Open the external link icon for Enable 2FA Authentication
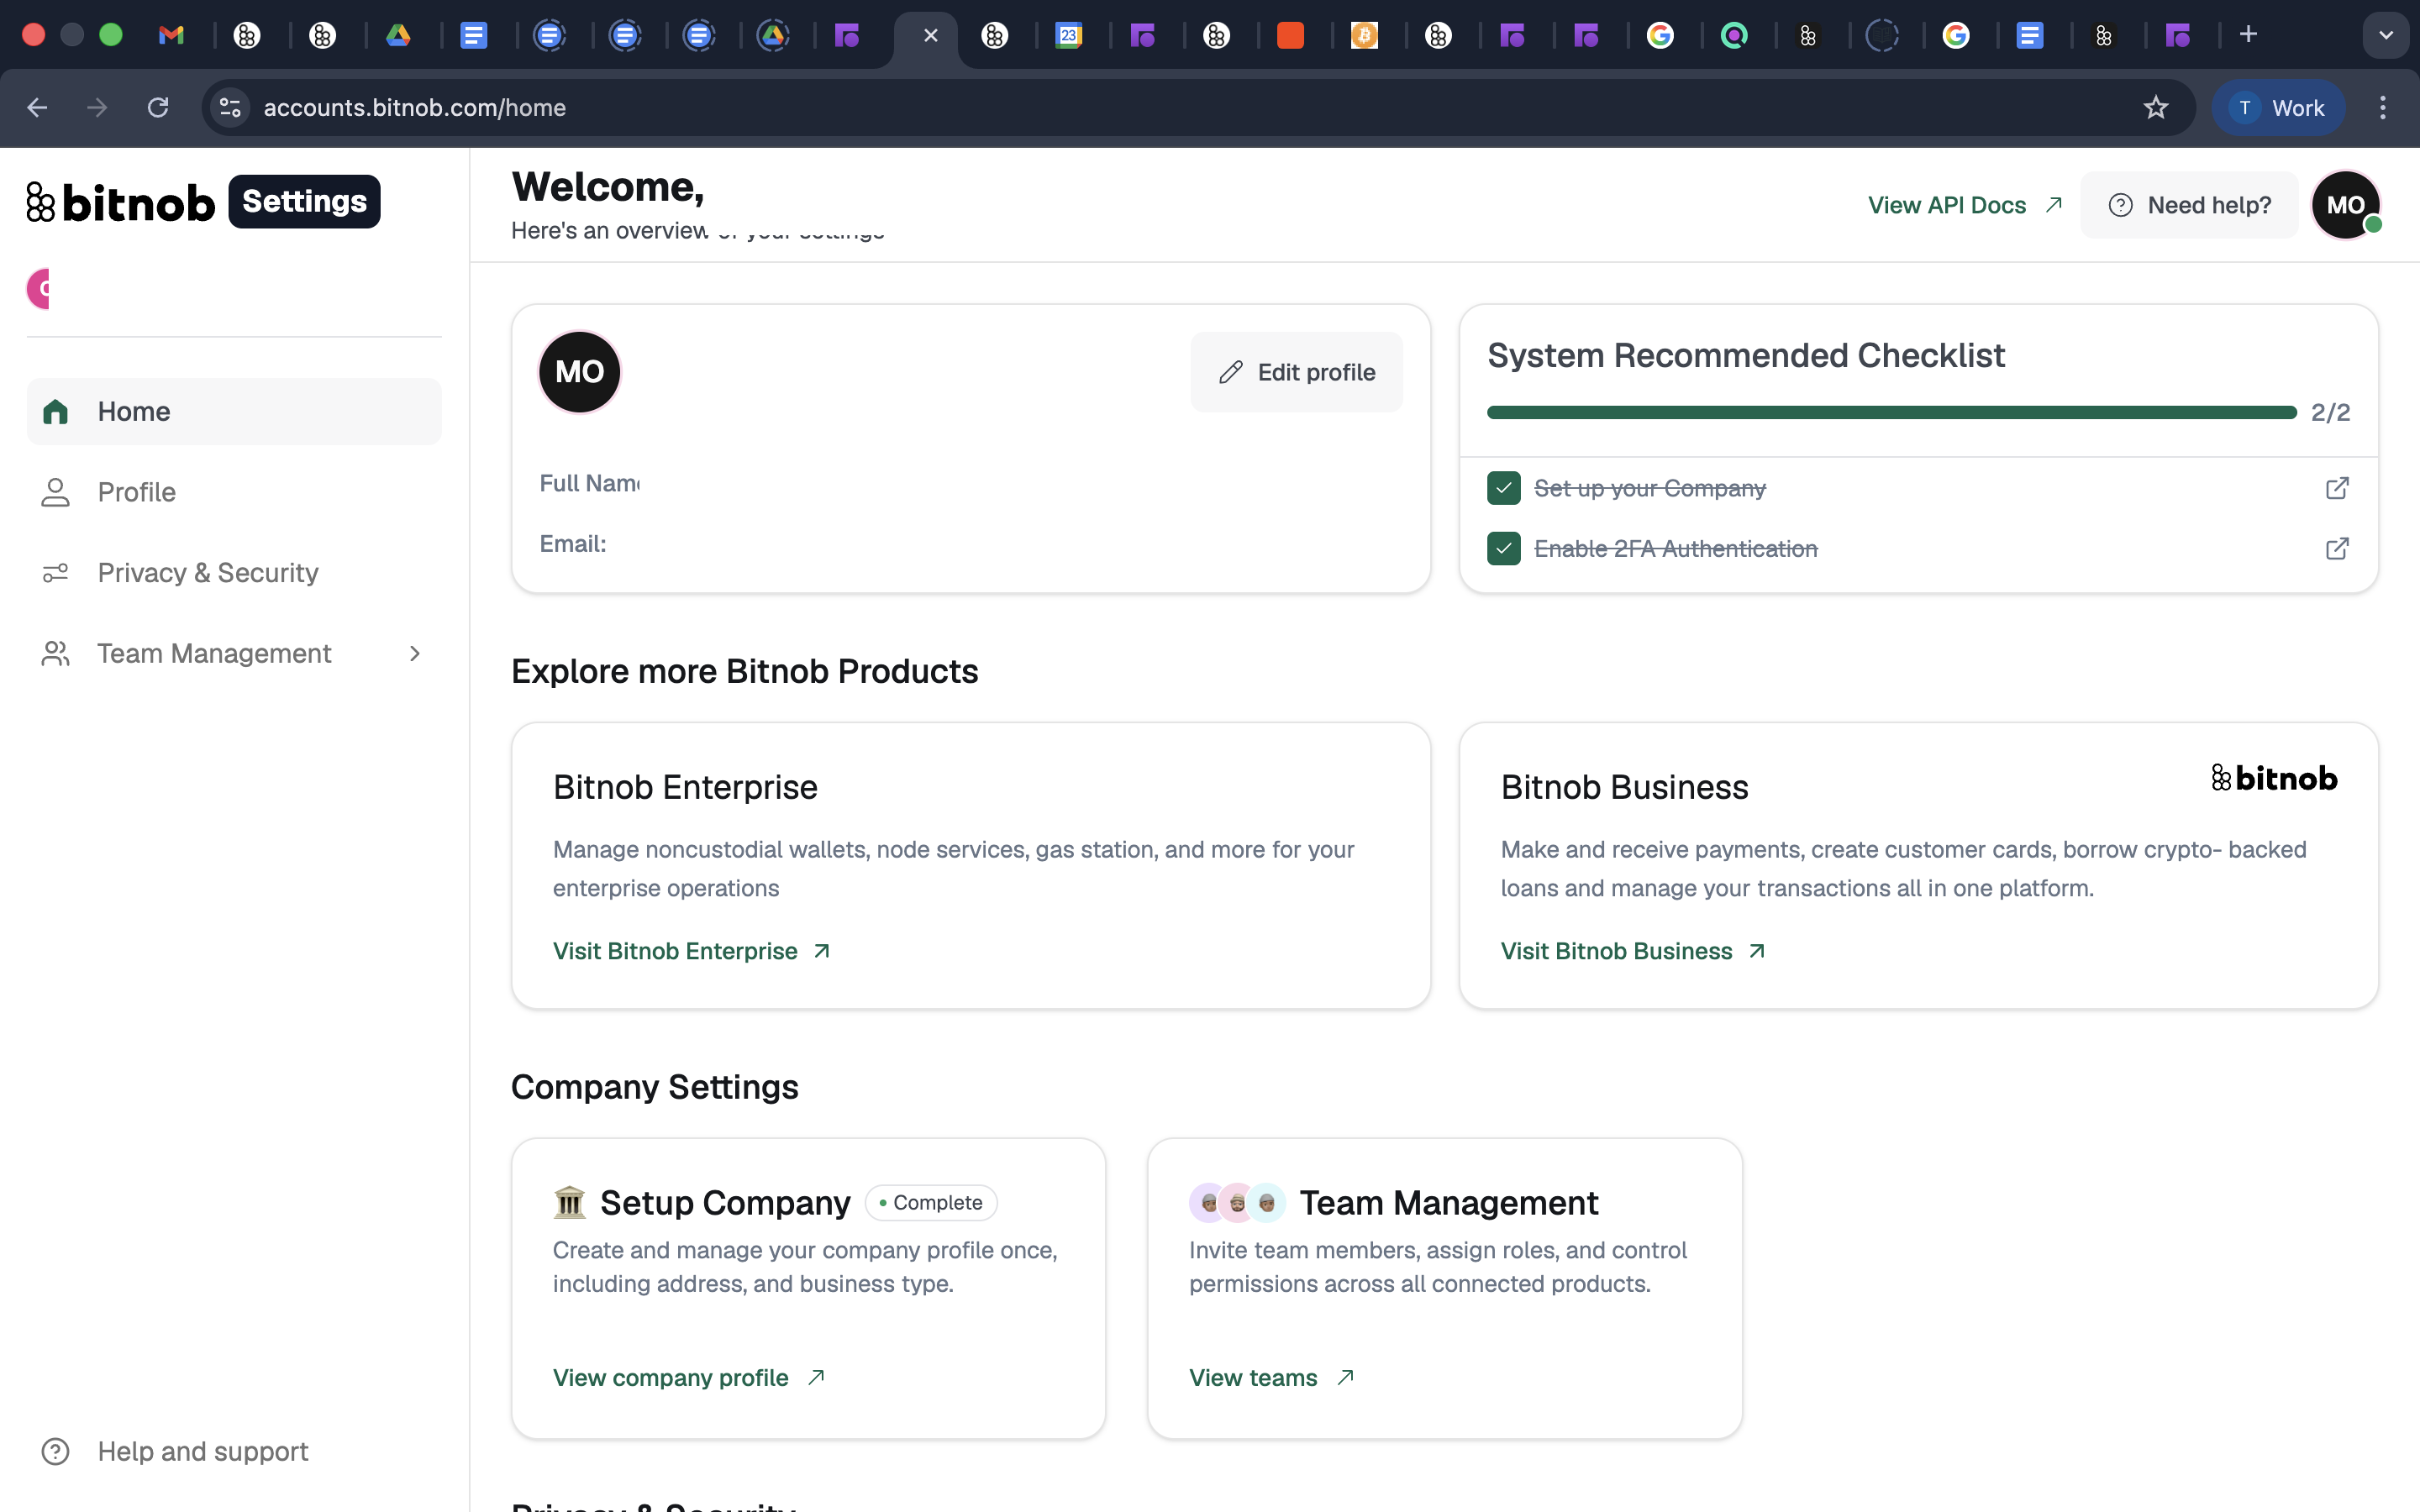This screenshot has height=1512, width=2420. pyautogui.click(x=2337, y=548)
